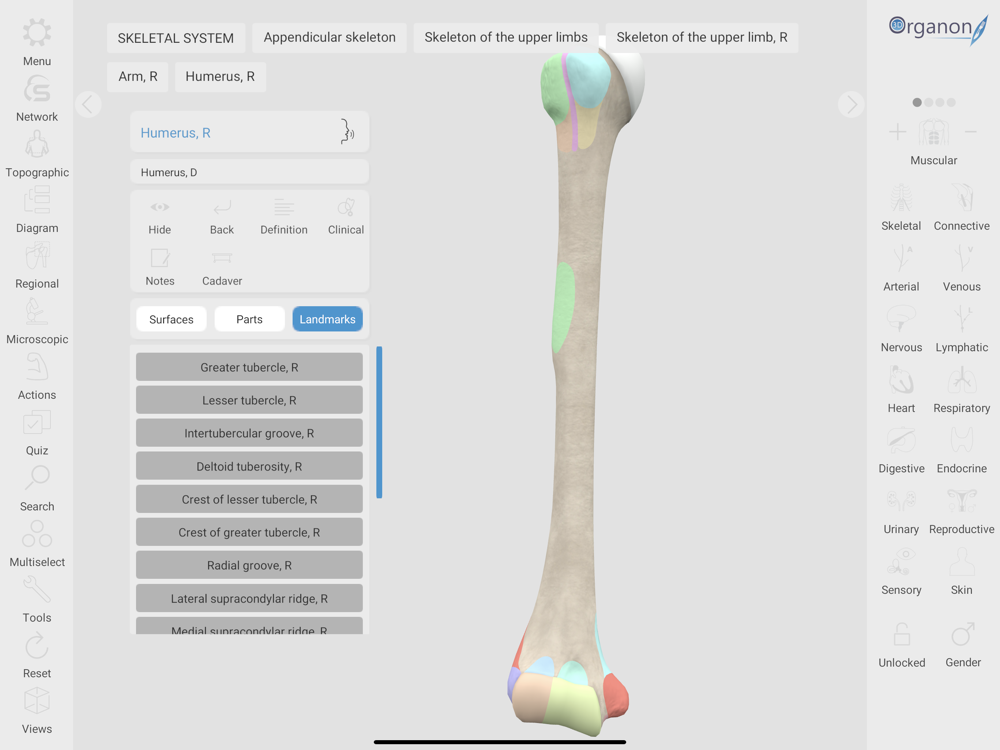Toggle the Digestive system layer

(x=901, y=441)
